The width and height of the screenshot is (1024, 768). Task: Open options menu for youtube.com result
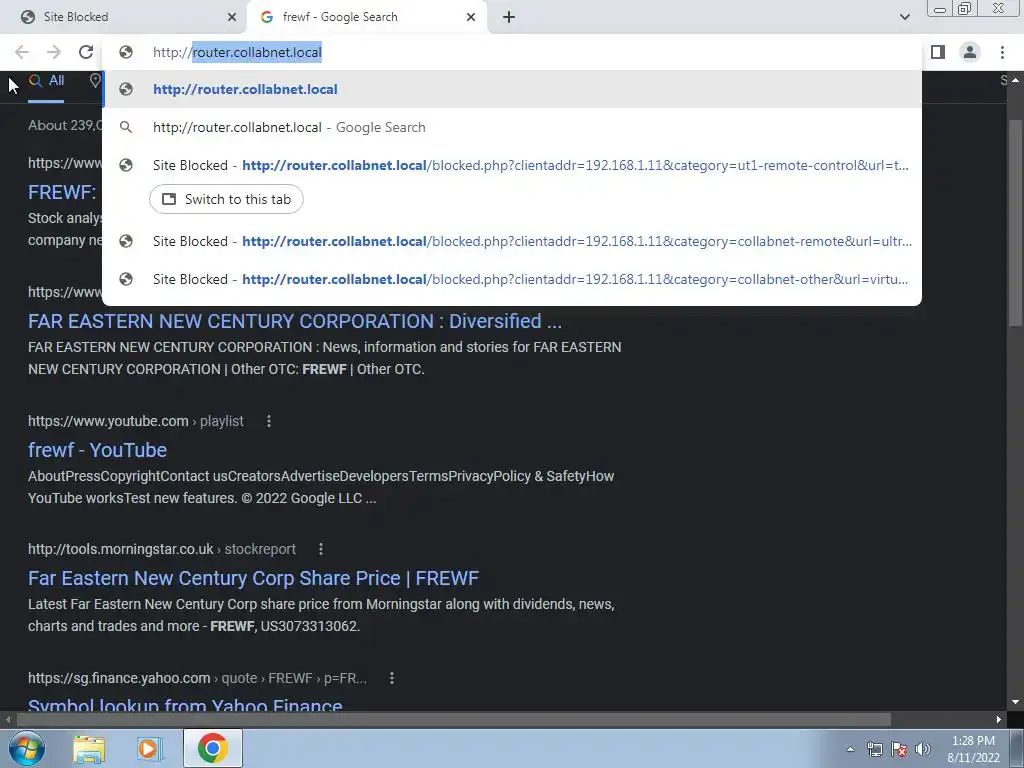click(268, 421)
